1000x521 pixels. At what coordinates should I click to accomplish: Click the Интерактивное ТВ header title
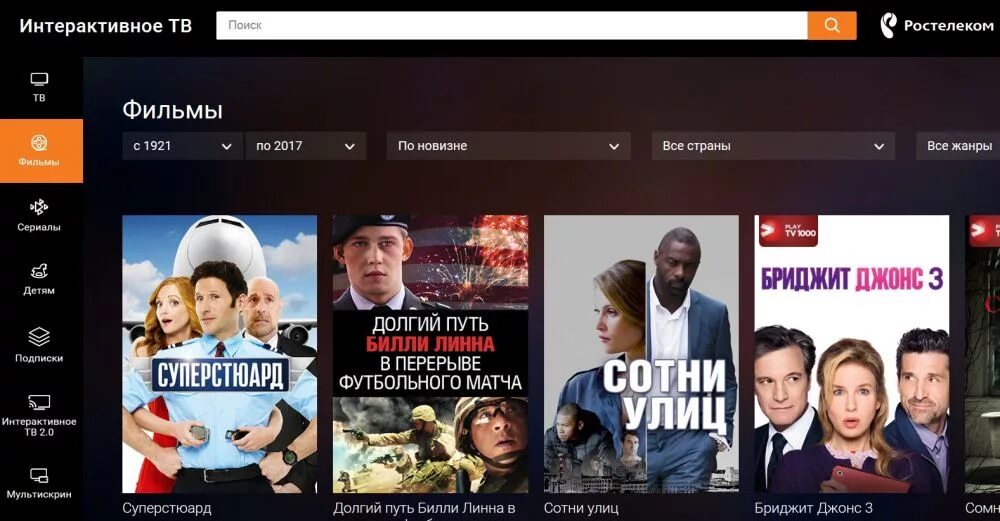[x=106, y=26]
